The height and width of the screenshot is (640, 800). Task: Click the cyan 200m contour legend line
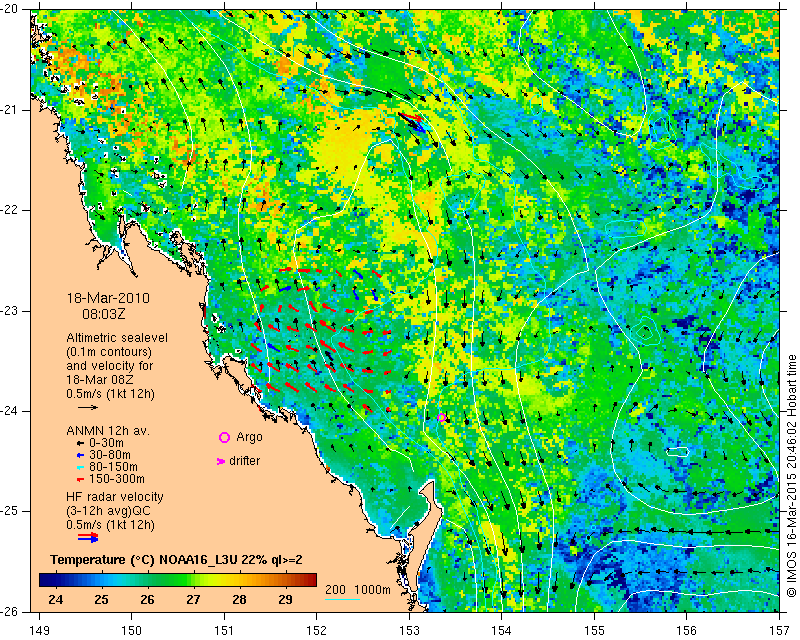pyautogui.click(x=342, y=599)
